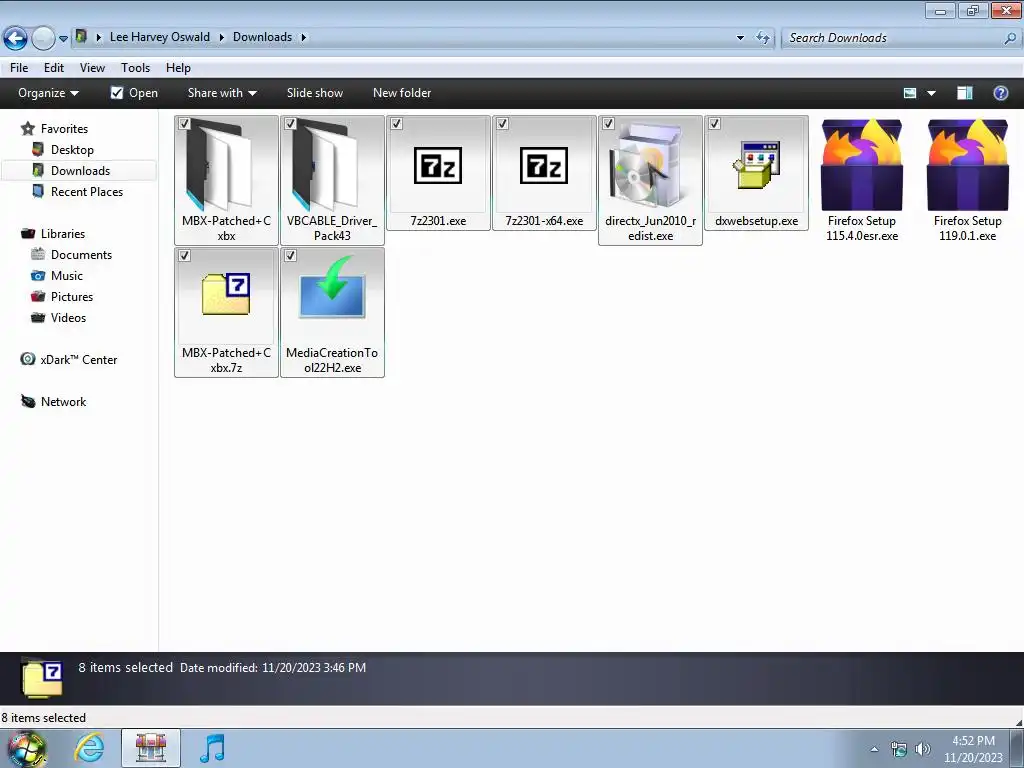The image size is (1024, 768).
Task: Open the view options dropdown arrow
Action: (x=932, y=93)
